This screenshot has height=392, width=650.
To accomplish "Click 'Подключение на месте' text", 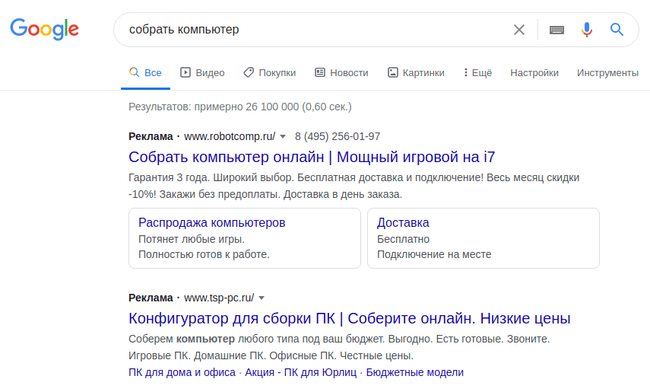I will 434,254.
